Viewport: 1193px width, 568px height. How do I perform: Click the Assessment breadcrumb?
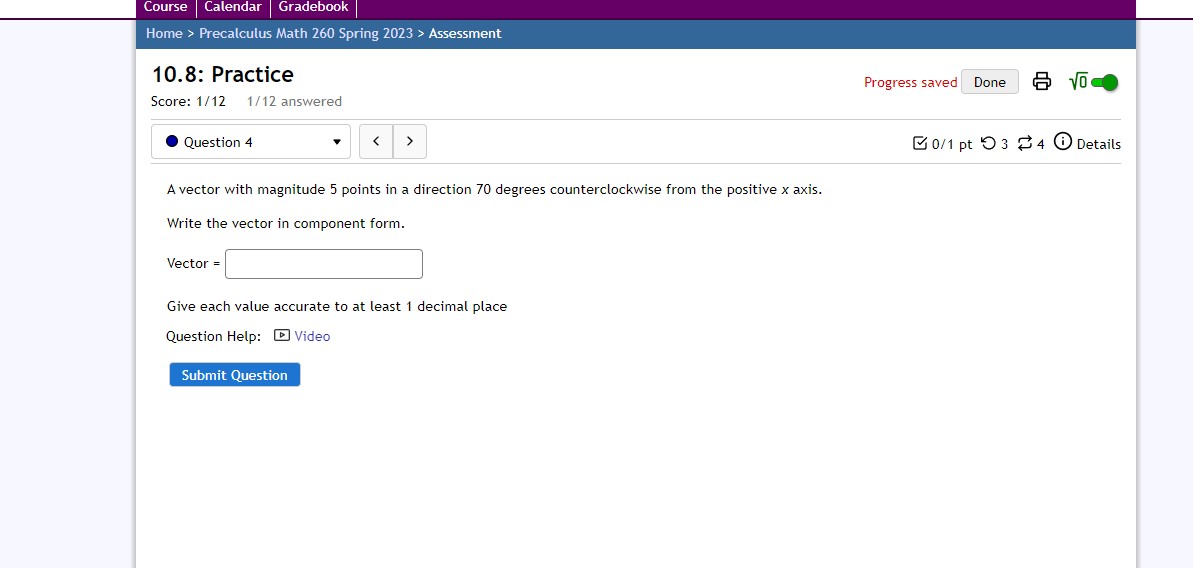coord(465,33)
